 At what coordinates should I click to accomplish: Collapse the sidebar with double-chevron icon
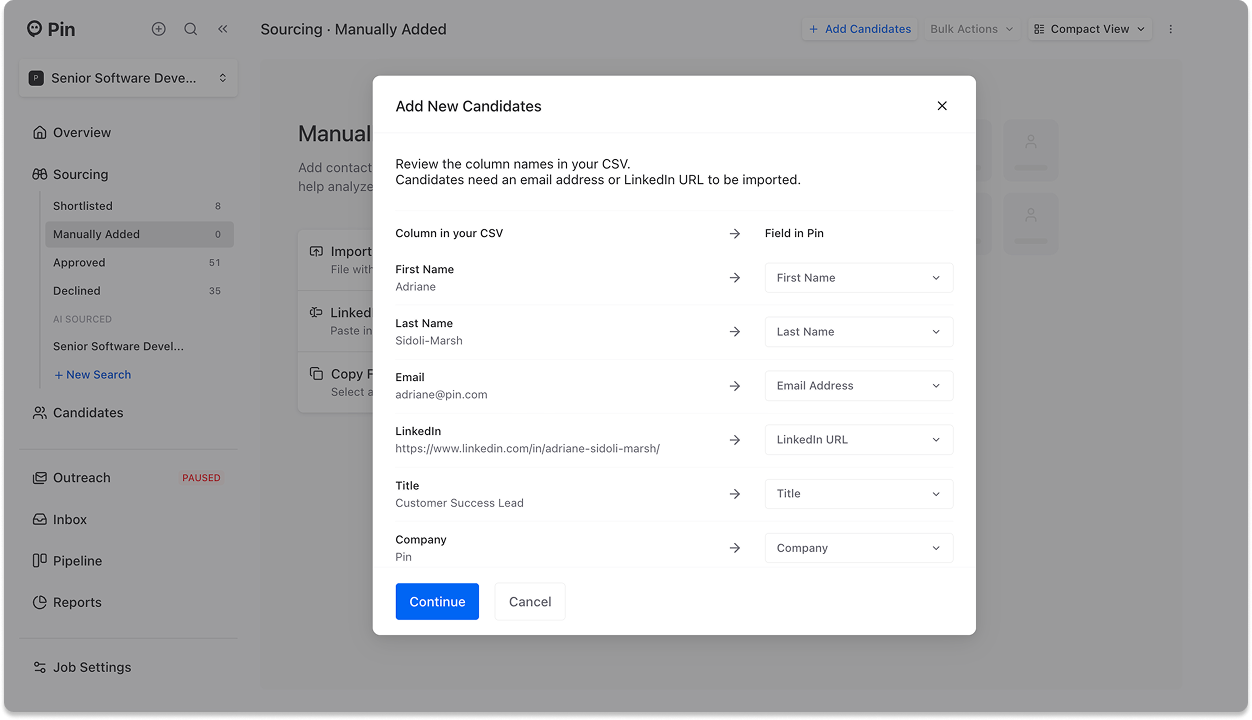pos(223,29)
